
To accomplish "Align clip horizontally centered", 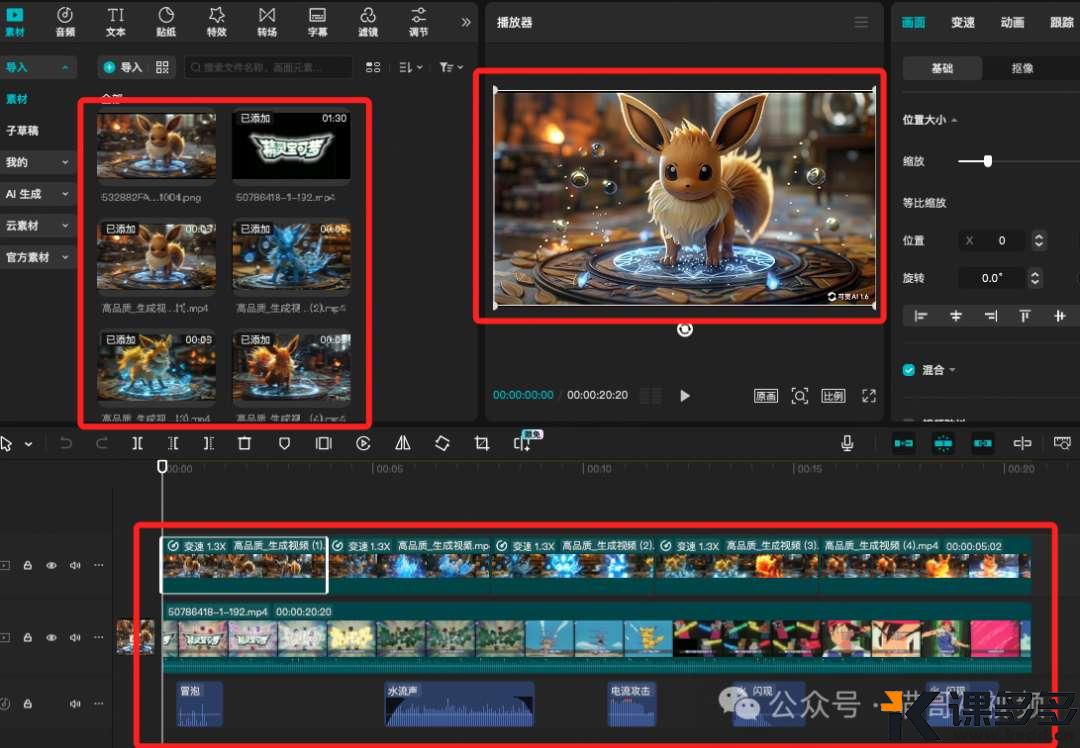I will pos(956,316).
